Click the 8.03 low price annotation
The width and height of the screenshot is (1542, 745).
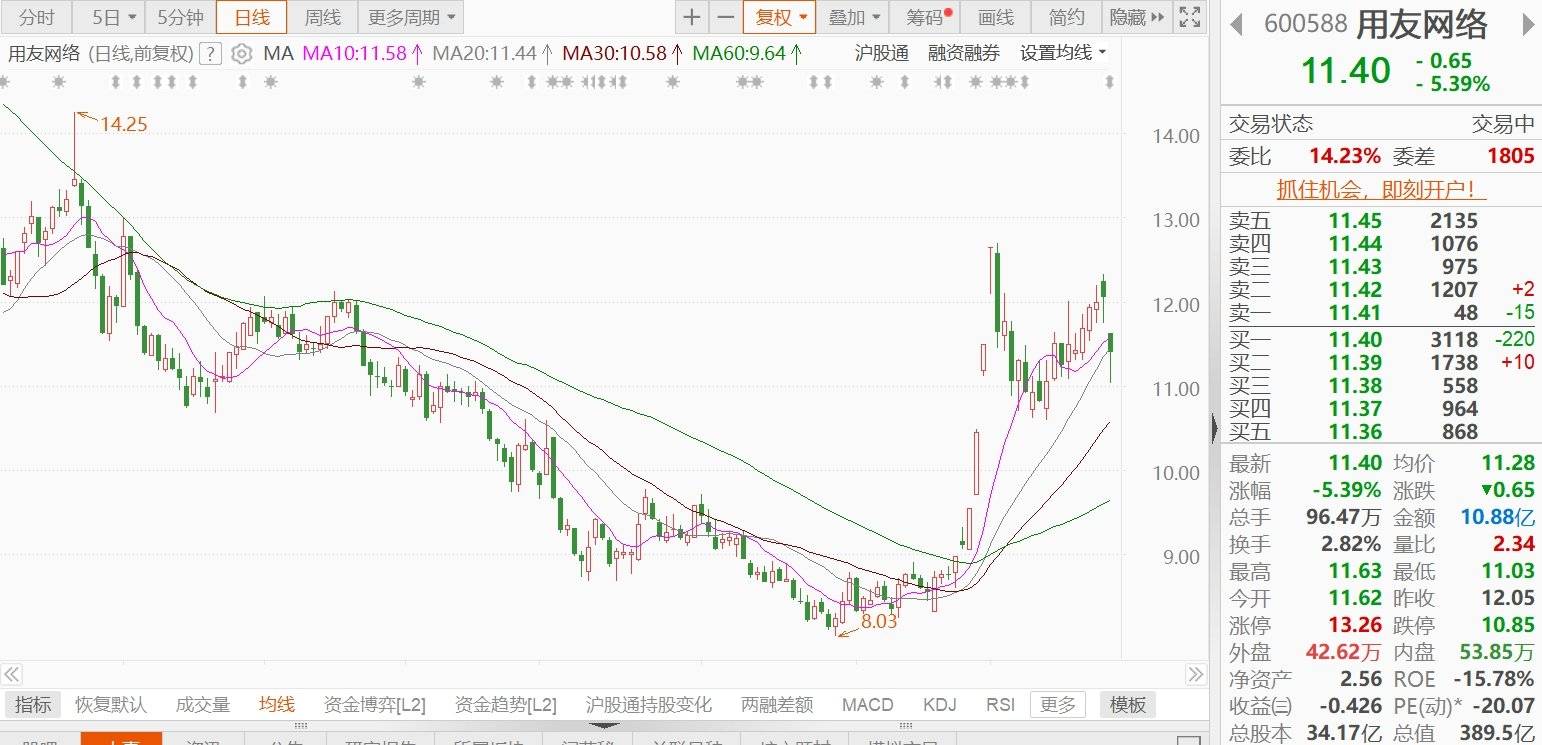tap(879, 621)
